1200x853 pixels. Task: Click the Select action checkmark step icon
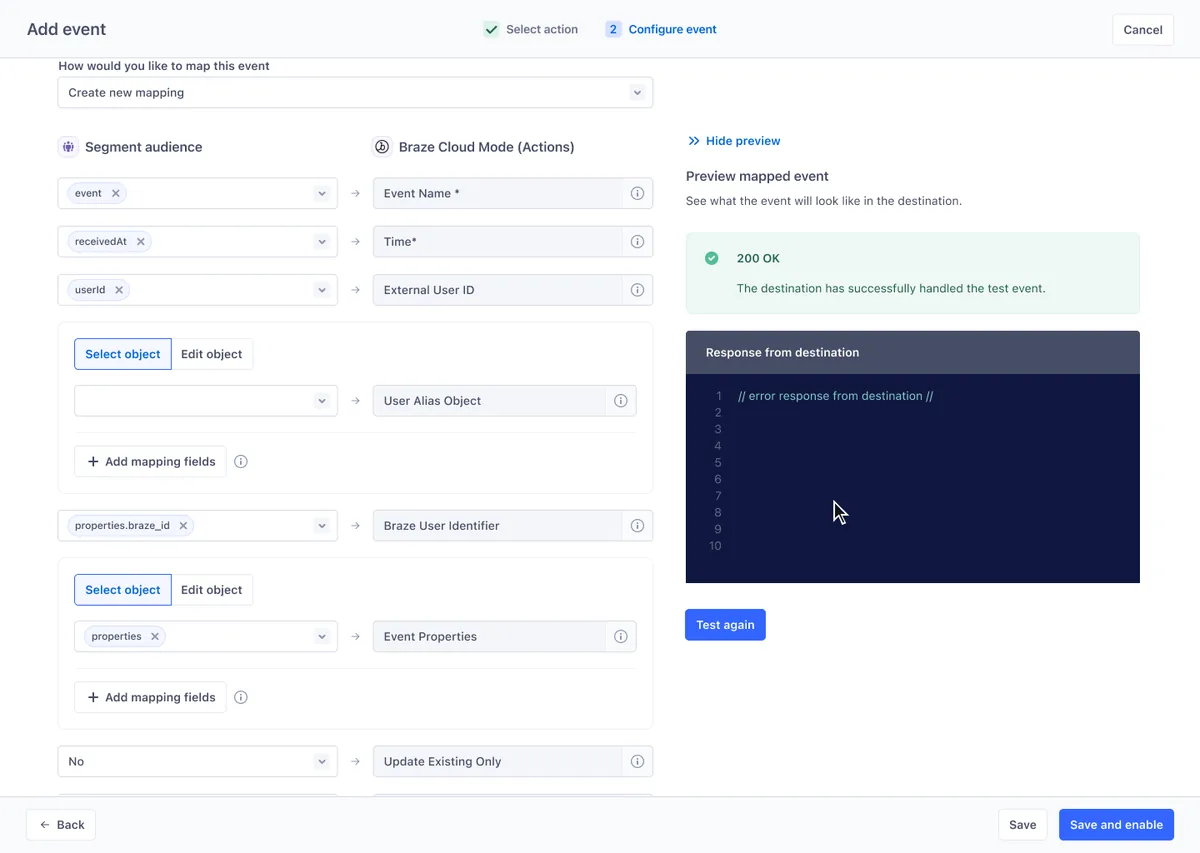click(491, 29)
